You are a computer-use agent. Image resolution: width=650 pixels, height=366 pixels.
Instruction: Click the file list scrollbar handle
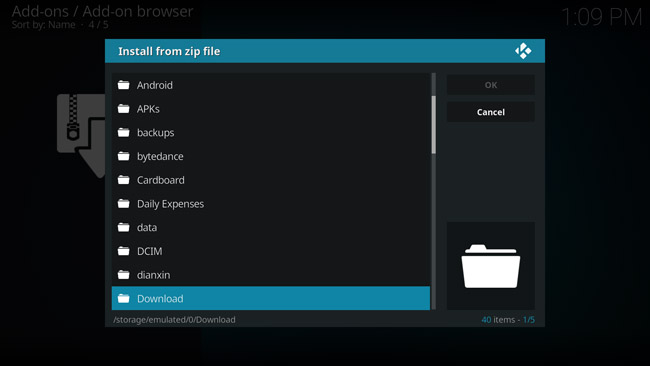(x=434, y=125)
